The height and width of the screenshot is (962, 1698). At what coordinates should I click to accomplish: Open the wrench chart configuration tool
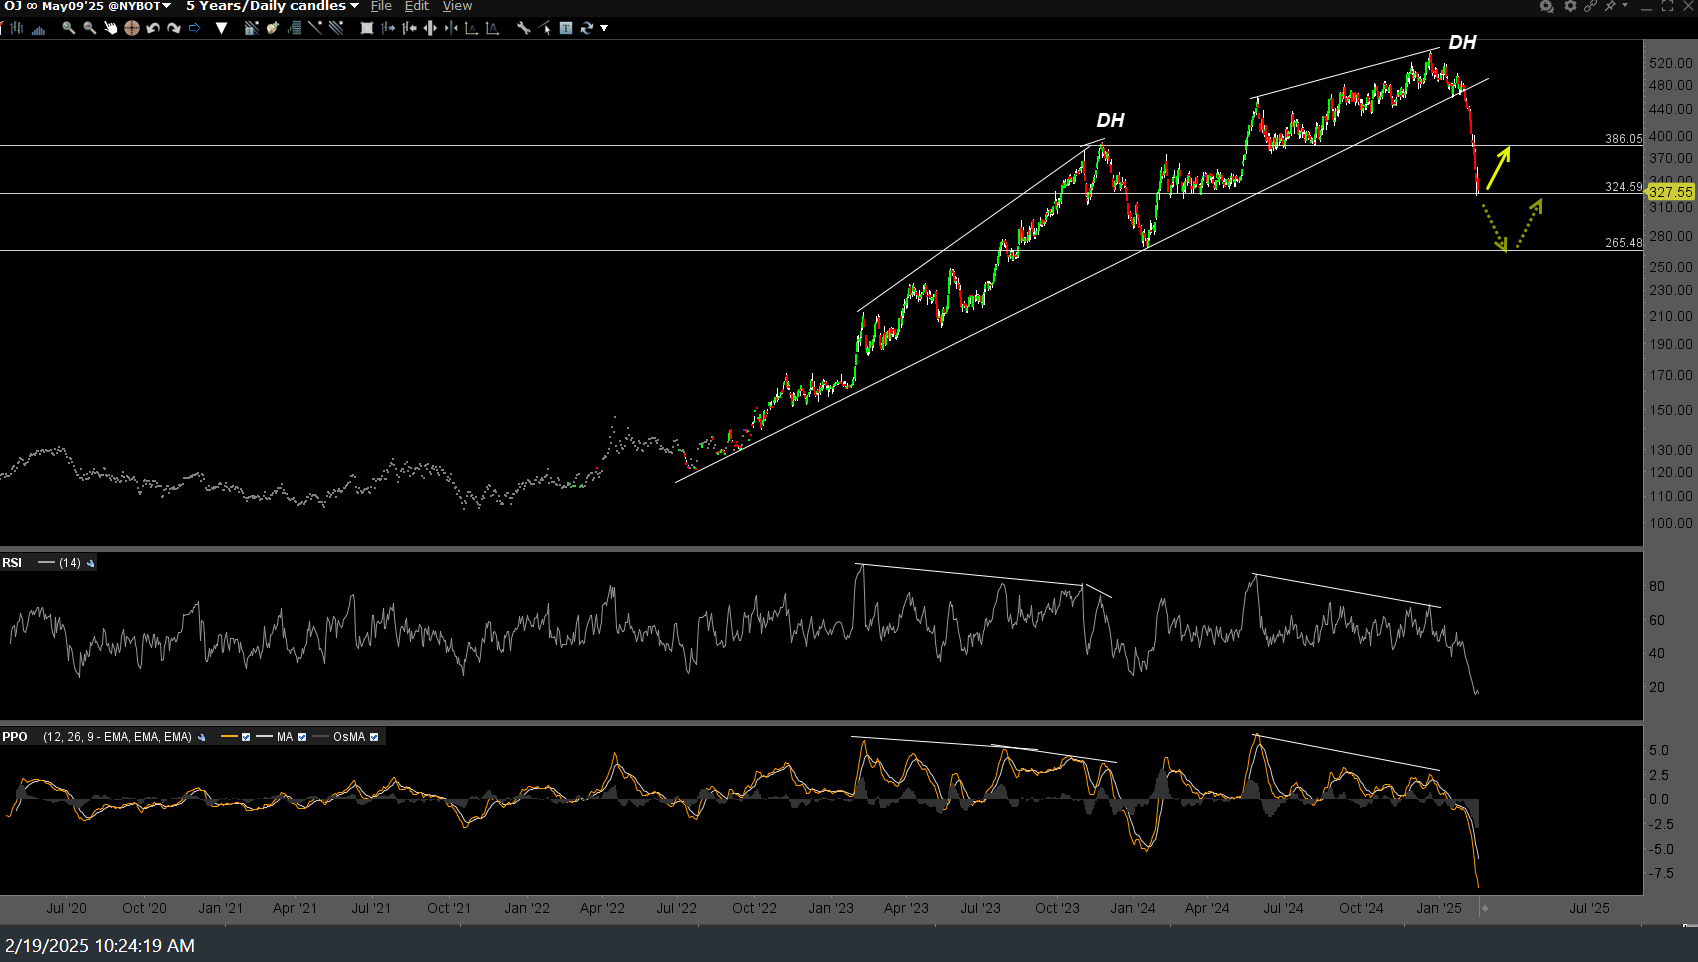(x=523, y=28)
